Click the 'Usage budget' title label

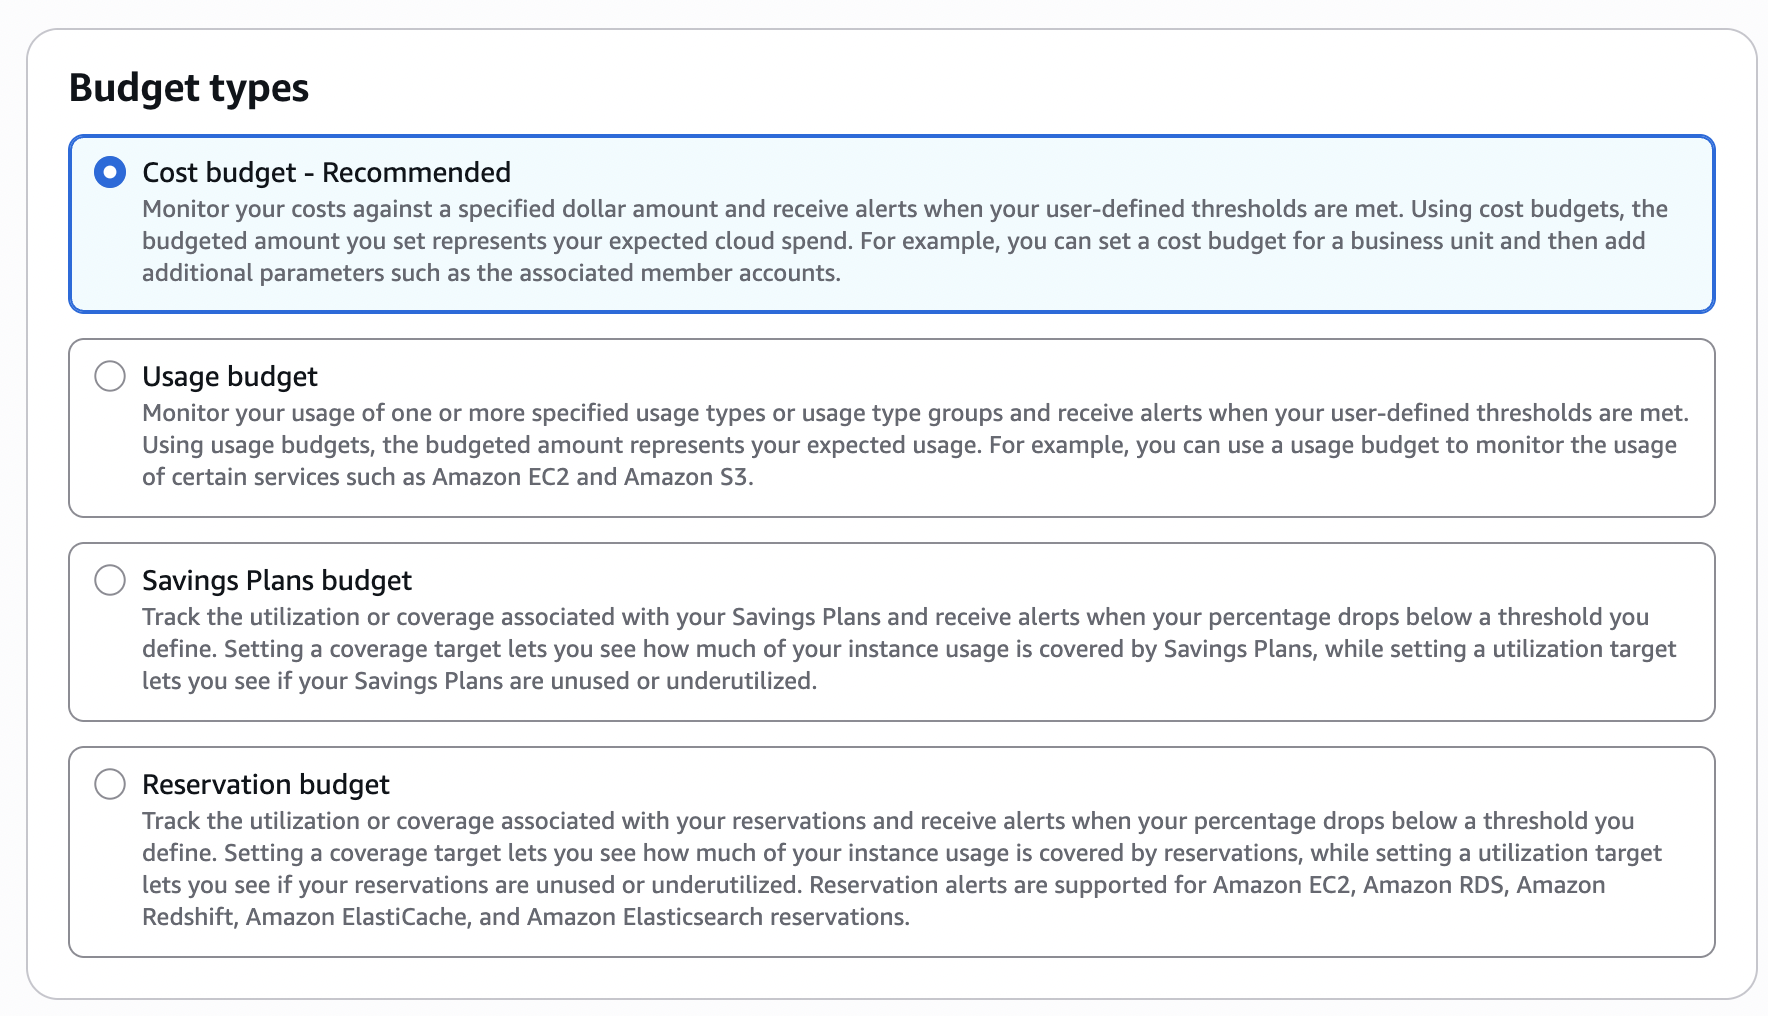tap(229, 376)
